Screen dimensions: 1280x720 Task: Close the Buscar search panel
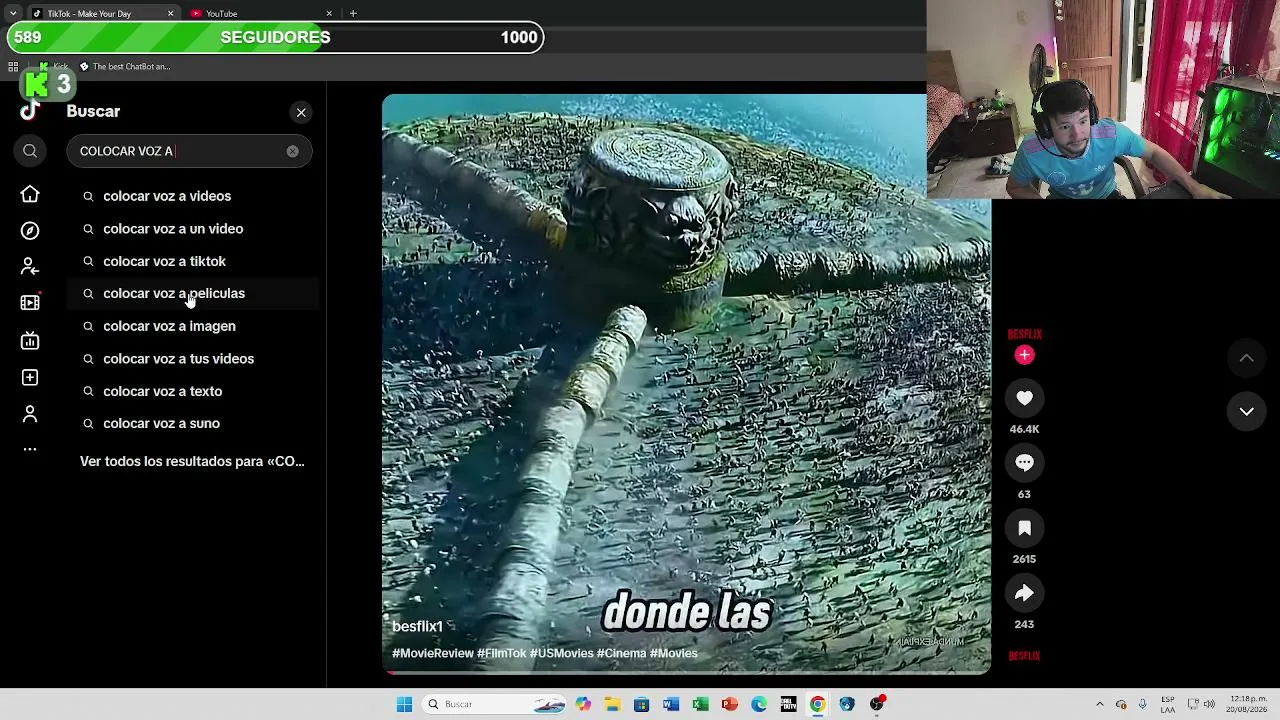point(301,112)
